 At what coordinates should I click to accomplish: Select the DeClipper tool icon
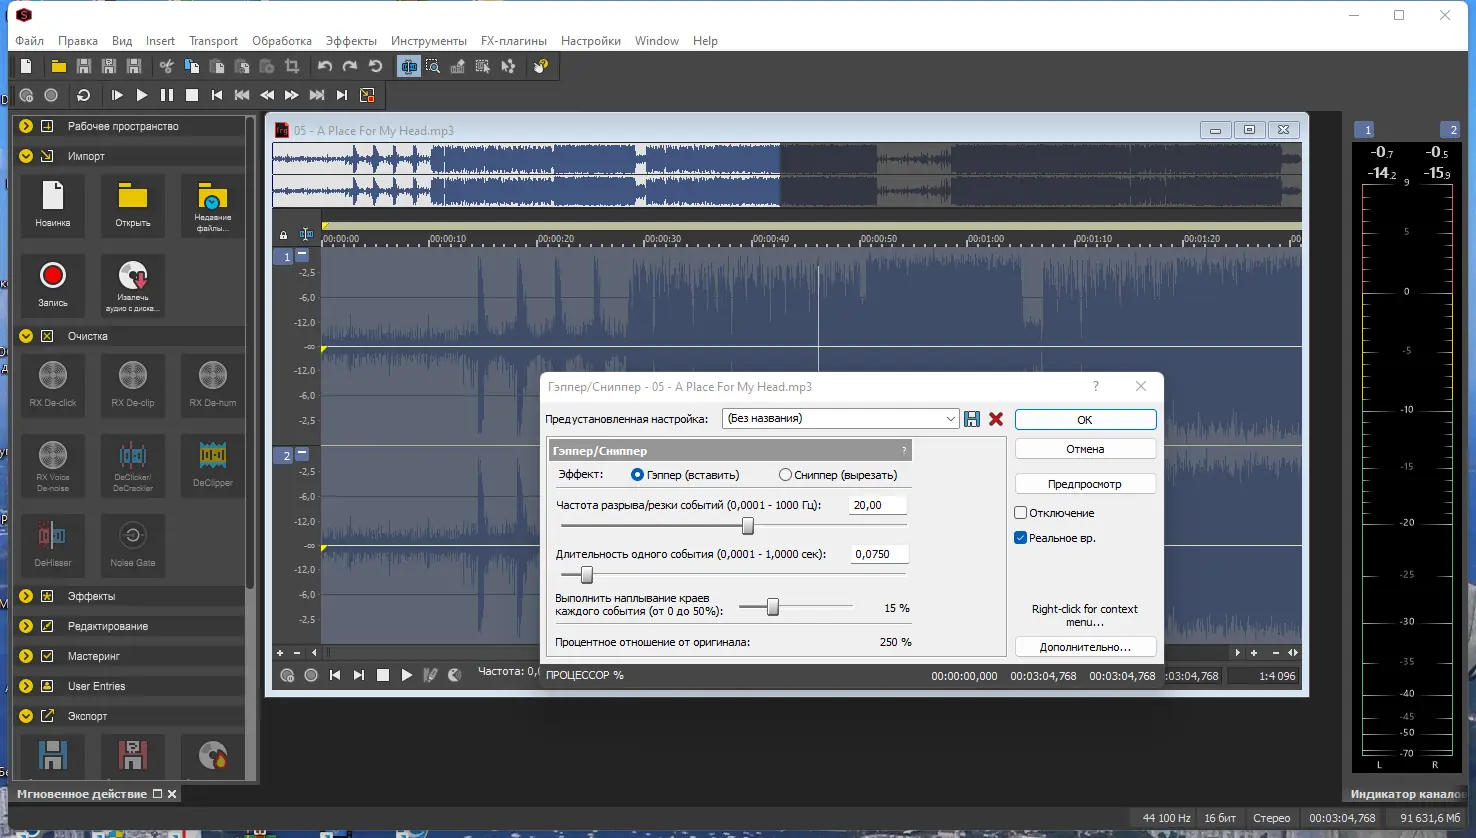tap(213, 457)
